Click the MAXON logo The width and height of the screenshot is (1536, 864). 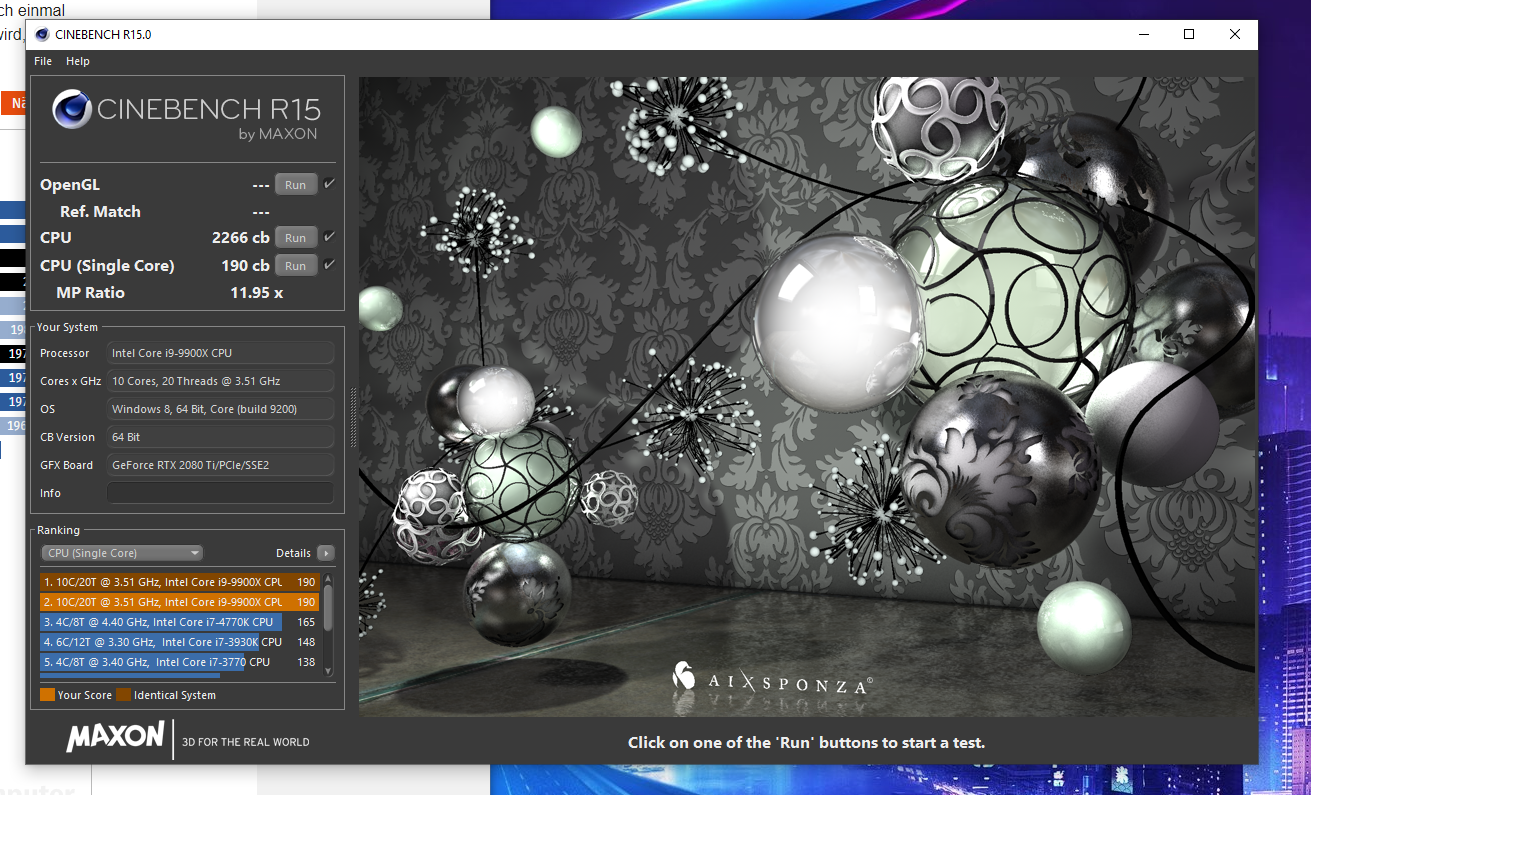point(115,737)
